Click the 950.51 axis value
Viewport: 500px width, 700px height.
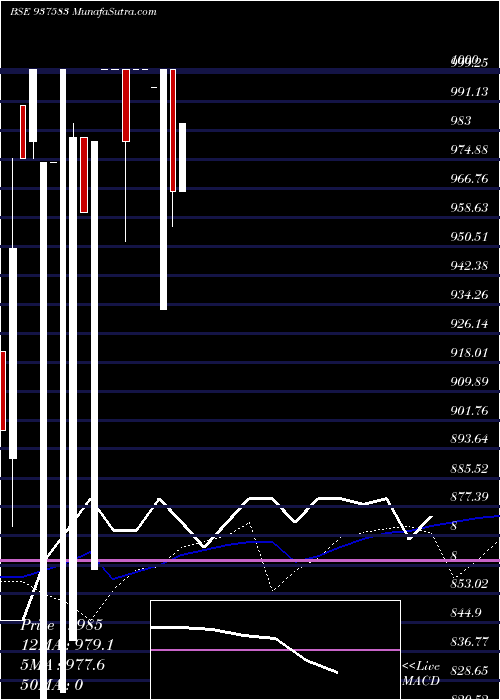click(470, 237)
